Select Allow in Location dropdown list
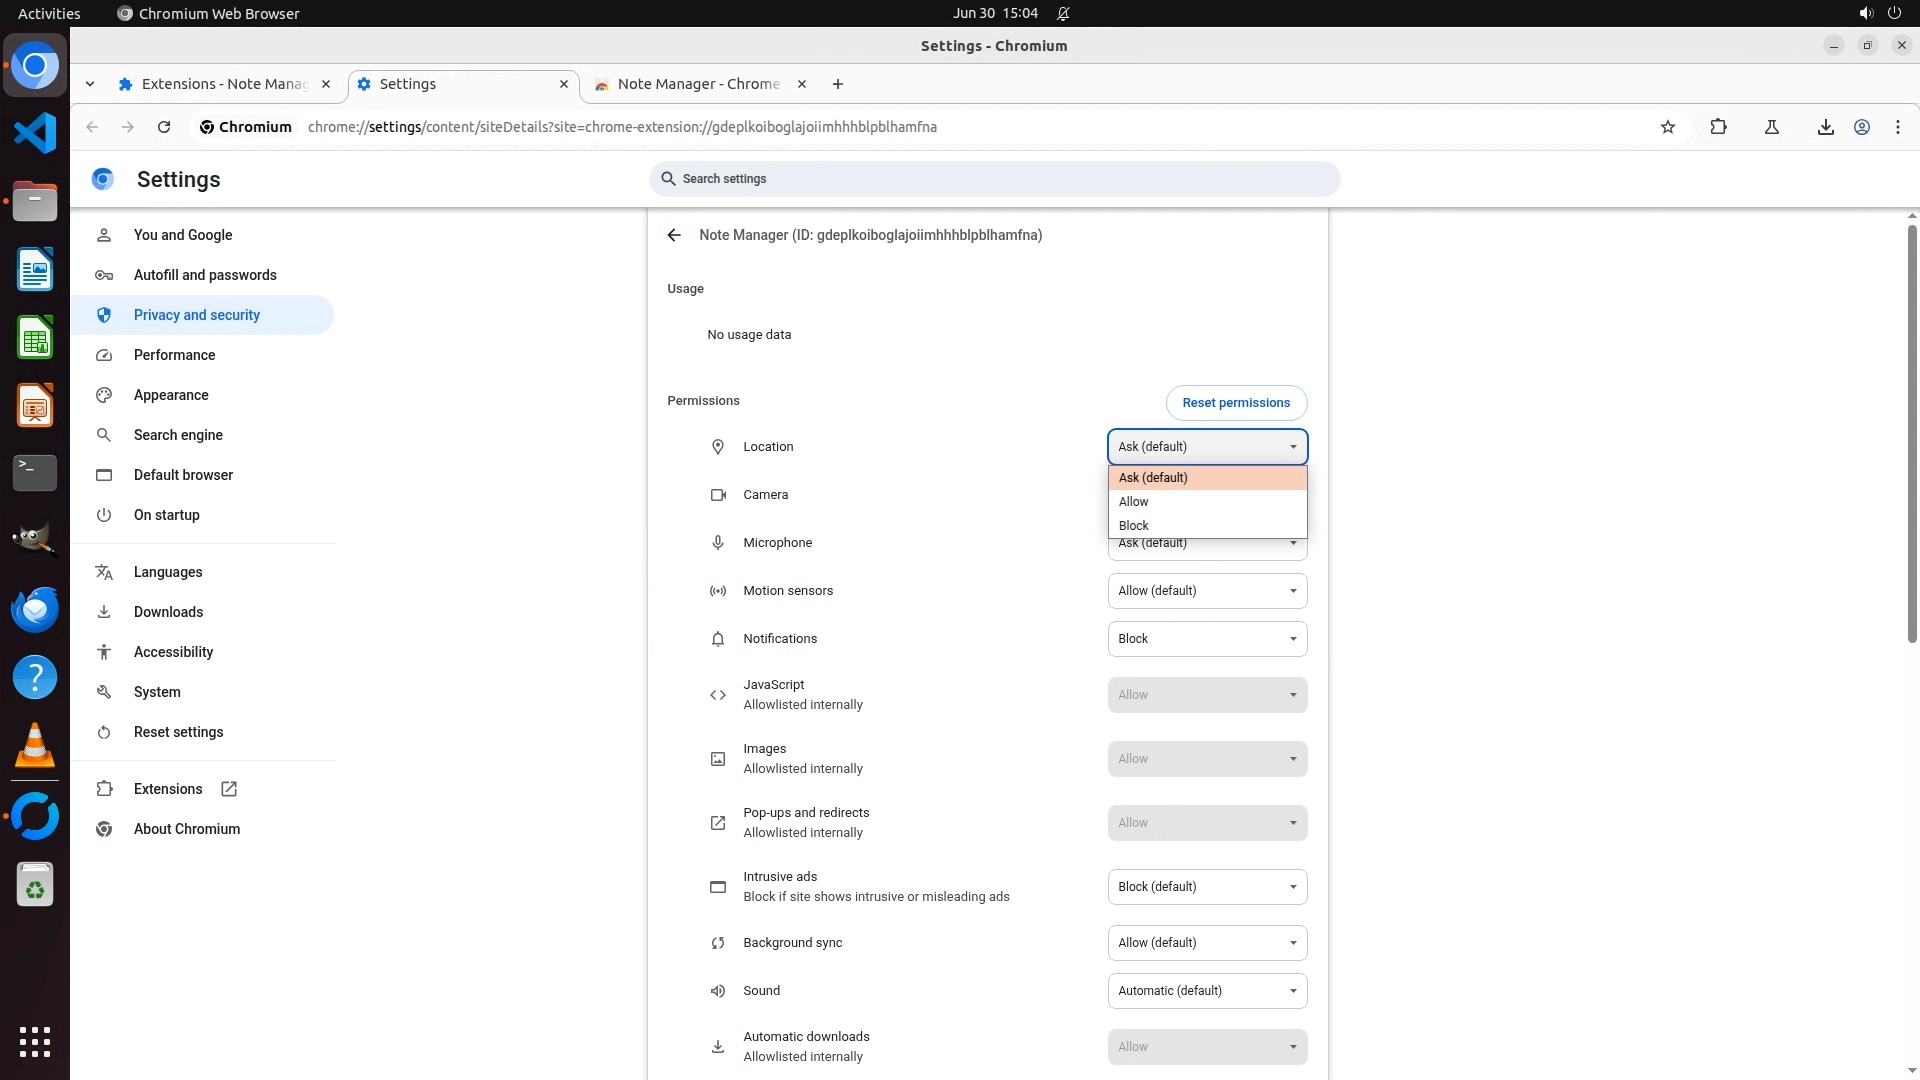The height and width of the screenshot is (1080, 1920). (x=1134, y=502)
